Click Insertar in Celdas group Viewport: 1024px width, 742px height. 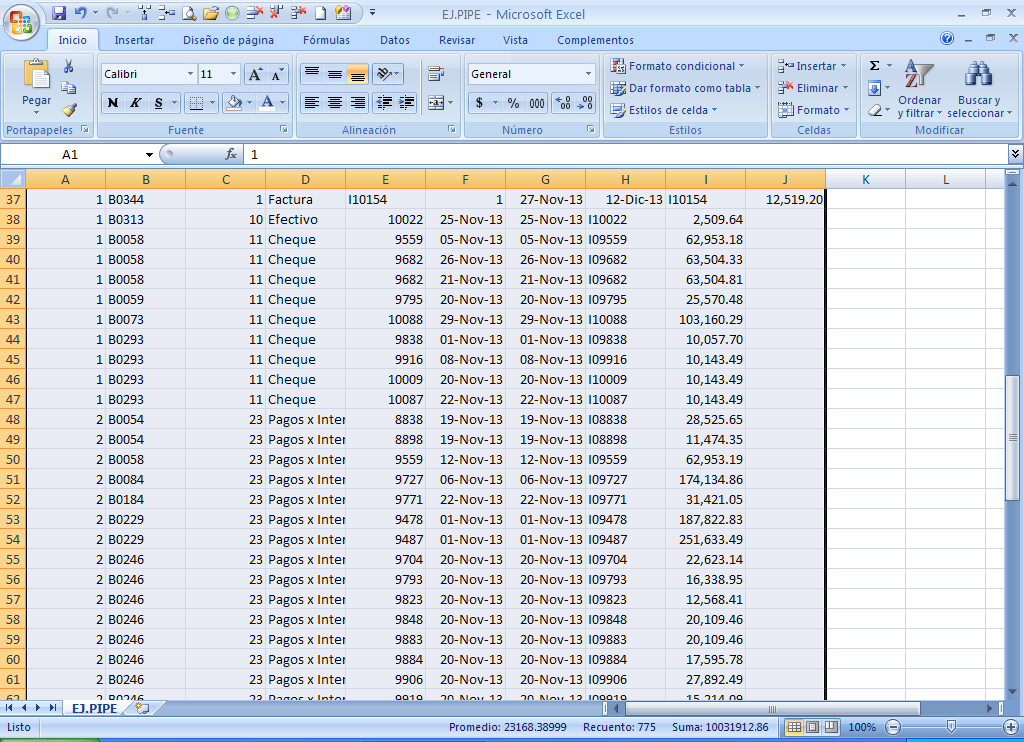coord(812,66)
